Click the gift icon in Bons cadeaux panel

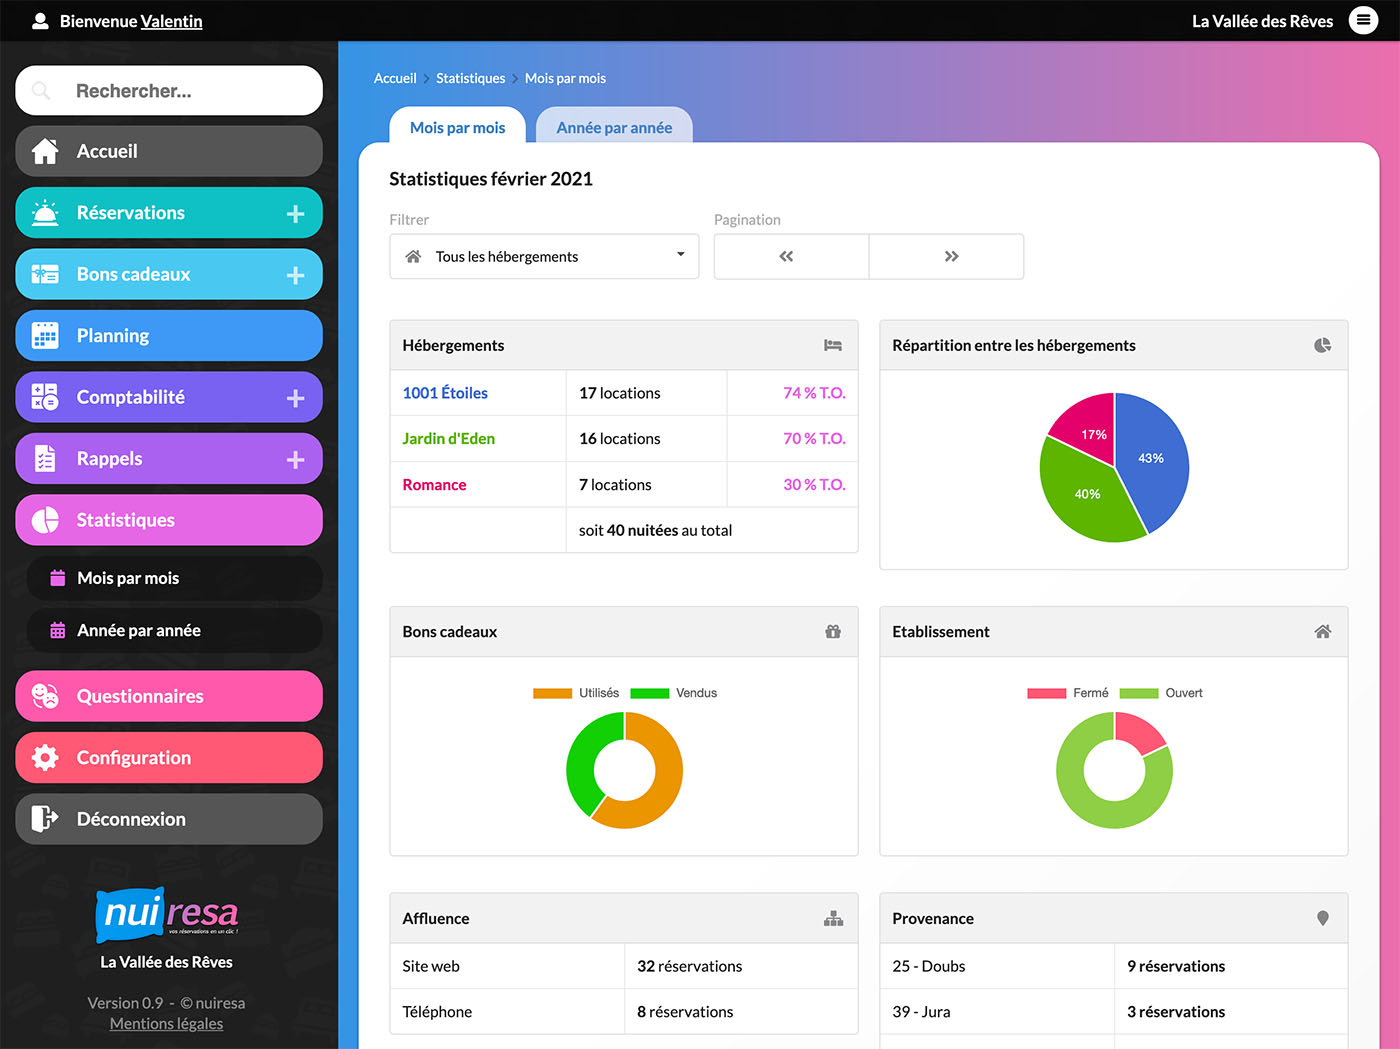click(x=832, y=632)
